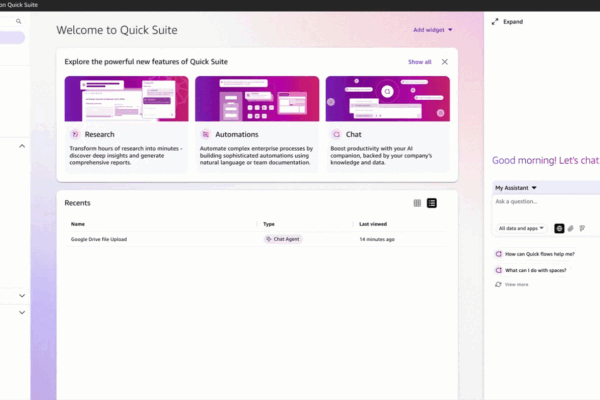Click 'Welcome to Quick Suite' heading
600x400 pixels.
point(117,30)
